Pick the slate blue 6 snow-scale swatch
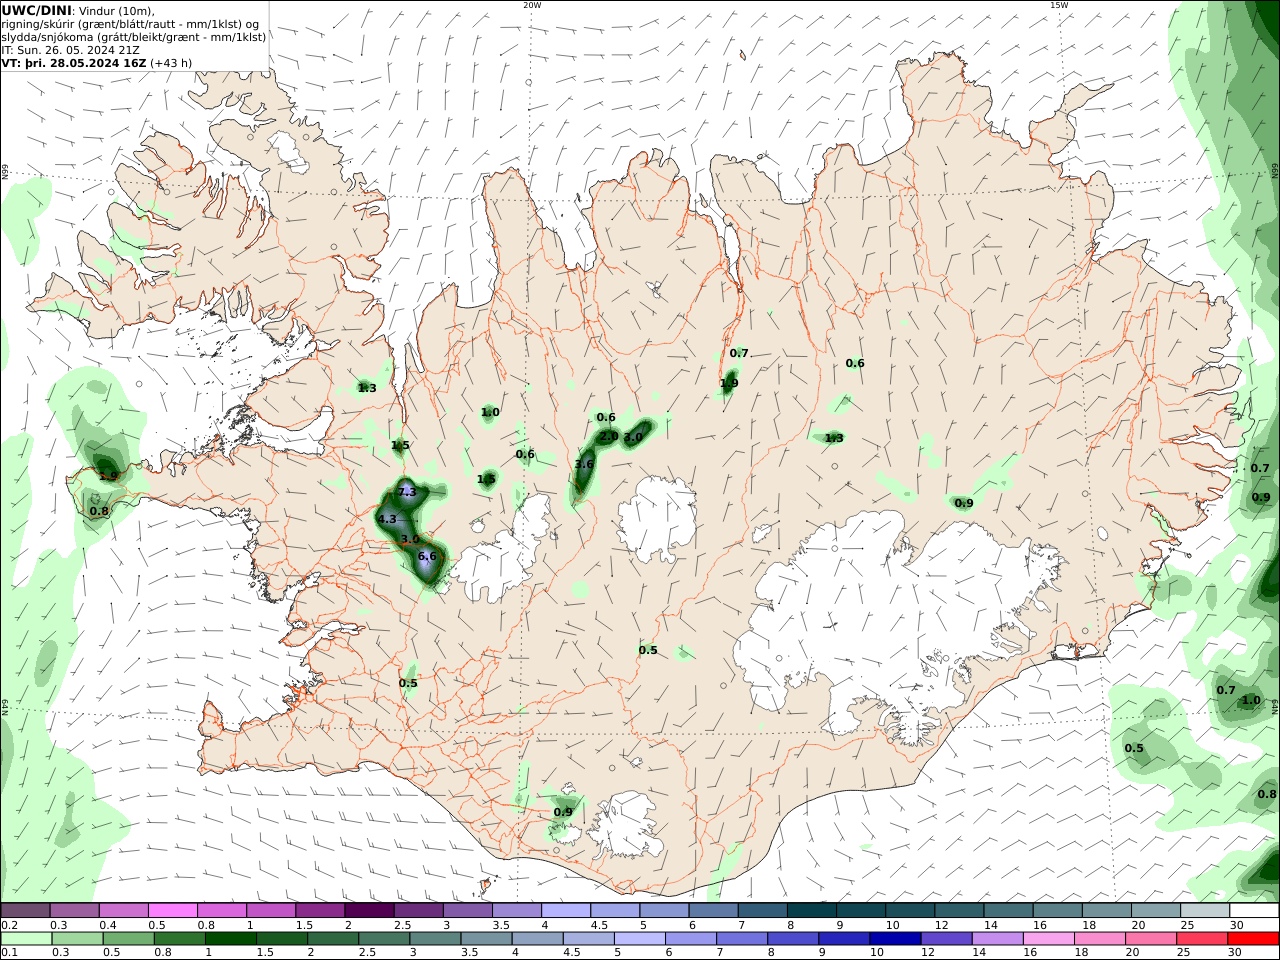 point(713,911)
